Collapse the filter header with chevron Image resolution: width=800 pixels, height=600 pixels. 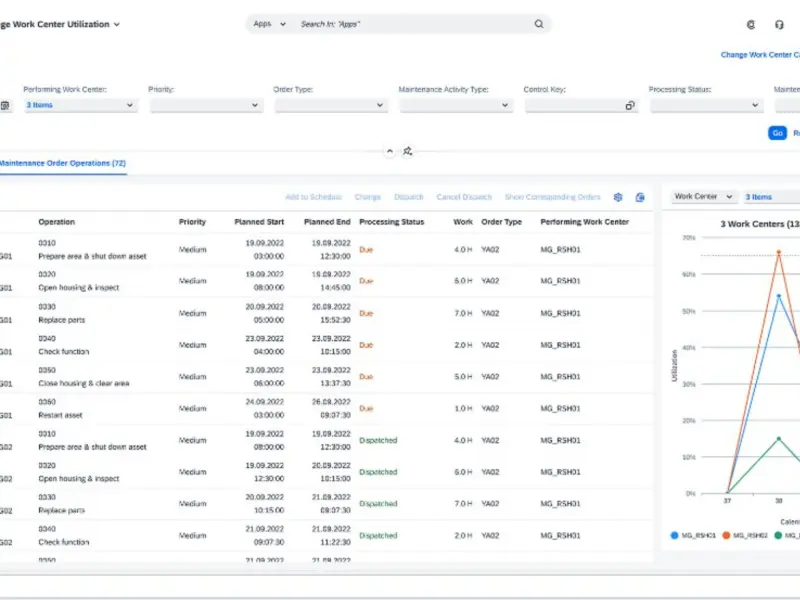pos(390,151)
